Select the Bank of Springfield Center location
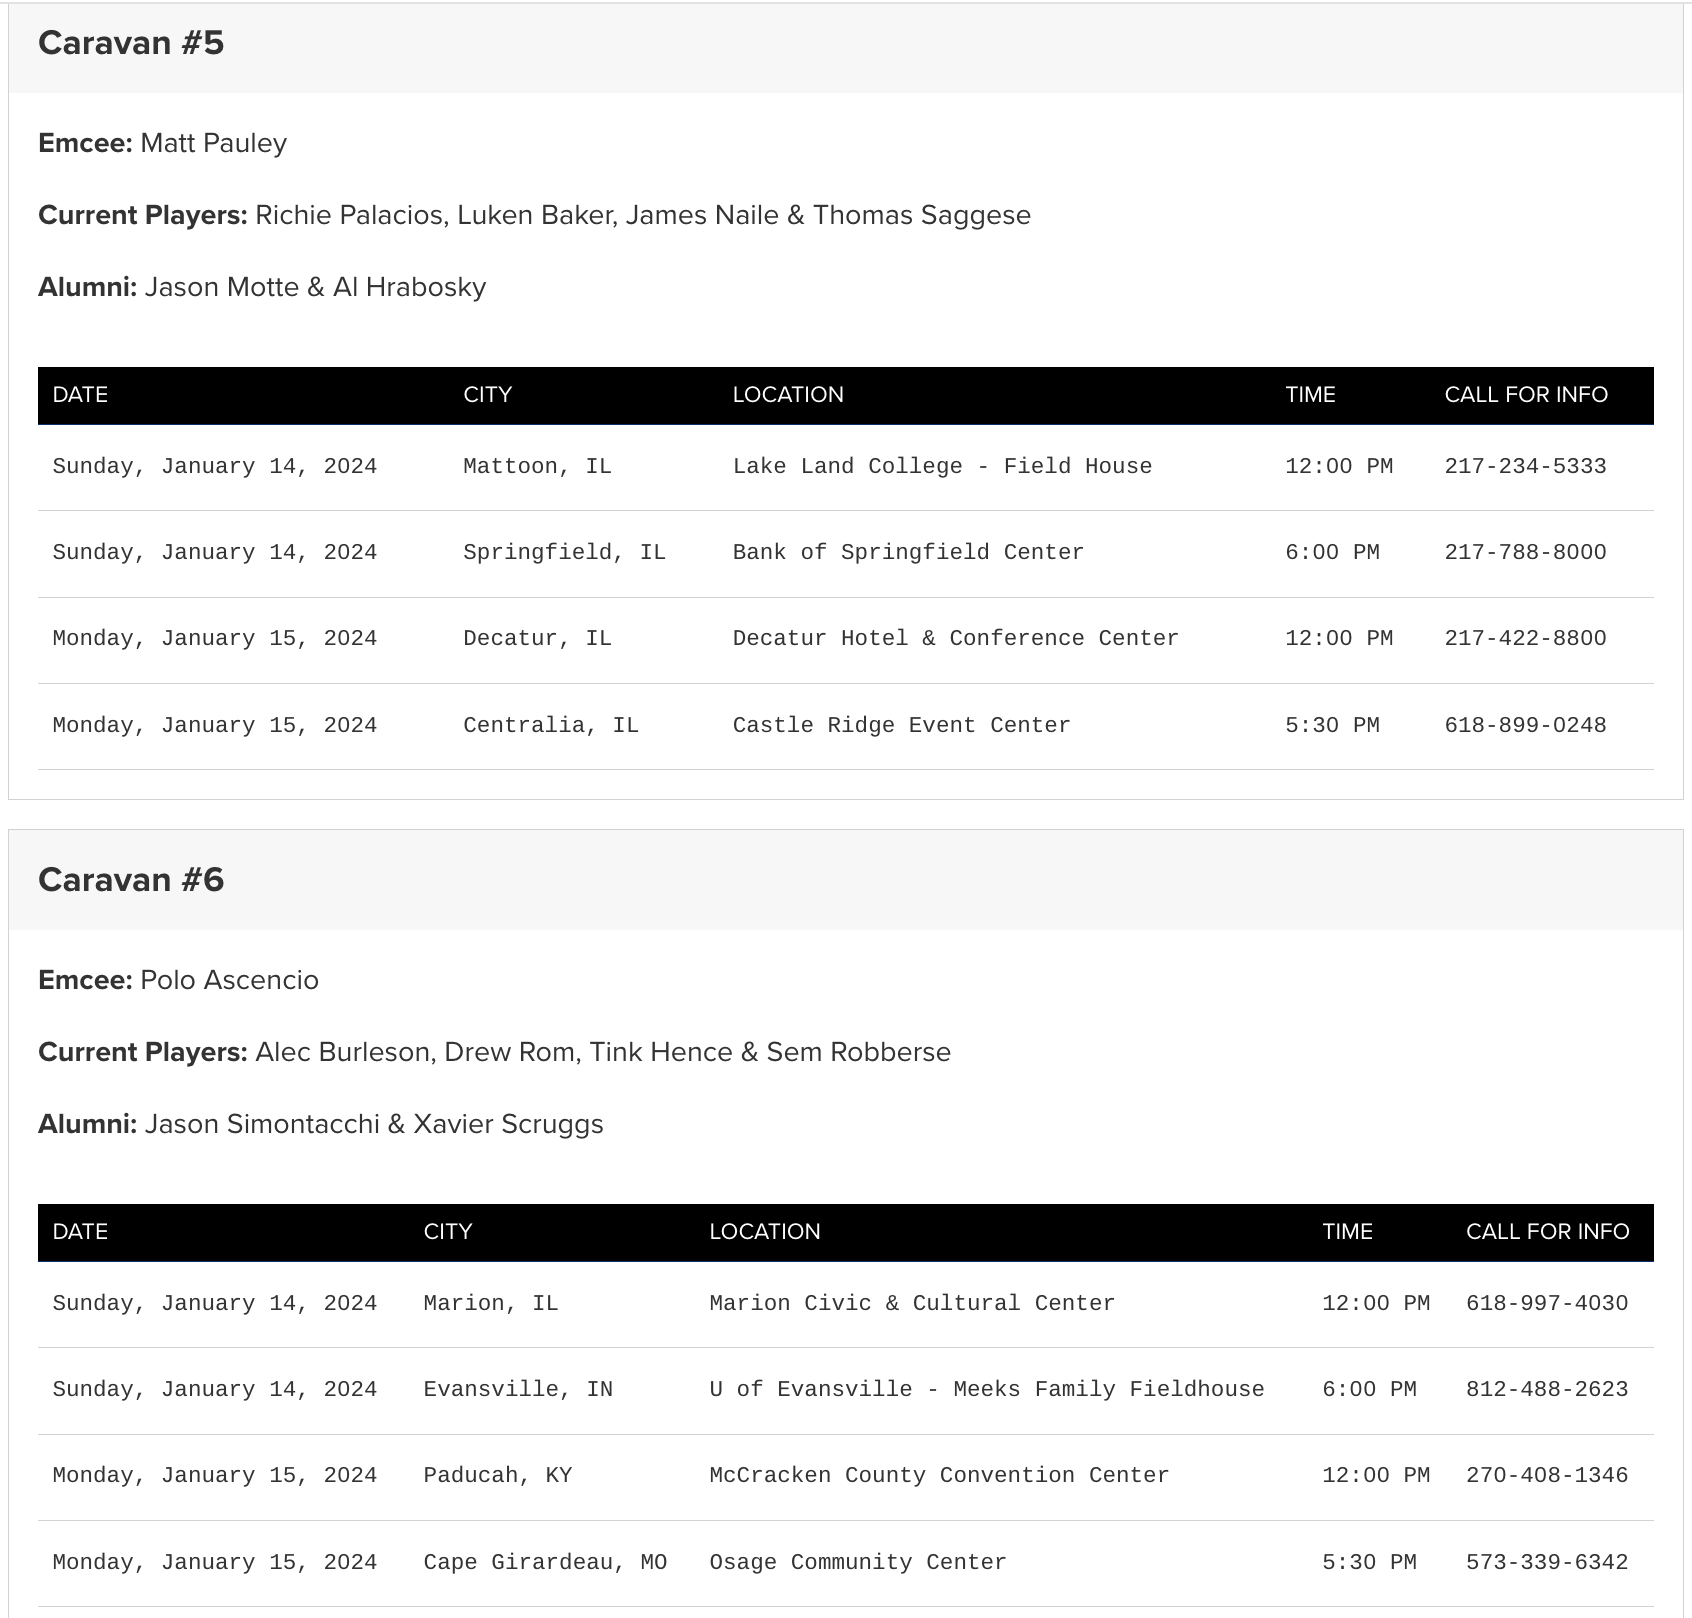The image size is (1692, 1618). click(x=907, y=552)
